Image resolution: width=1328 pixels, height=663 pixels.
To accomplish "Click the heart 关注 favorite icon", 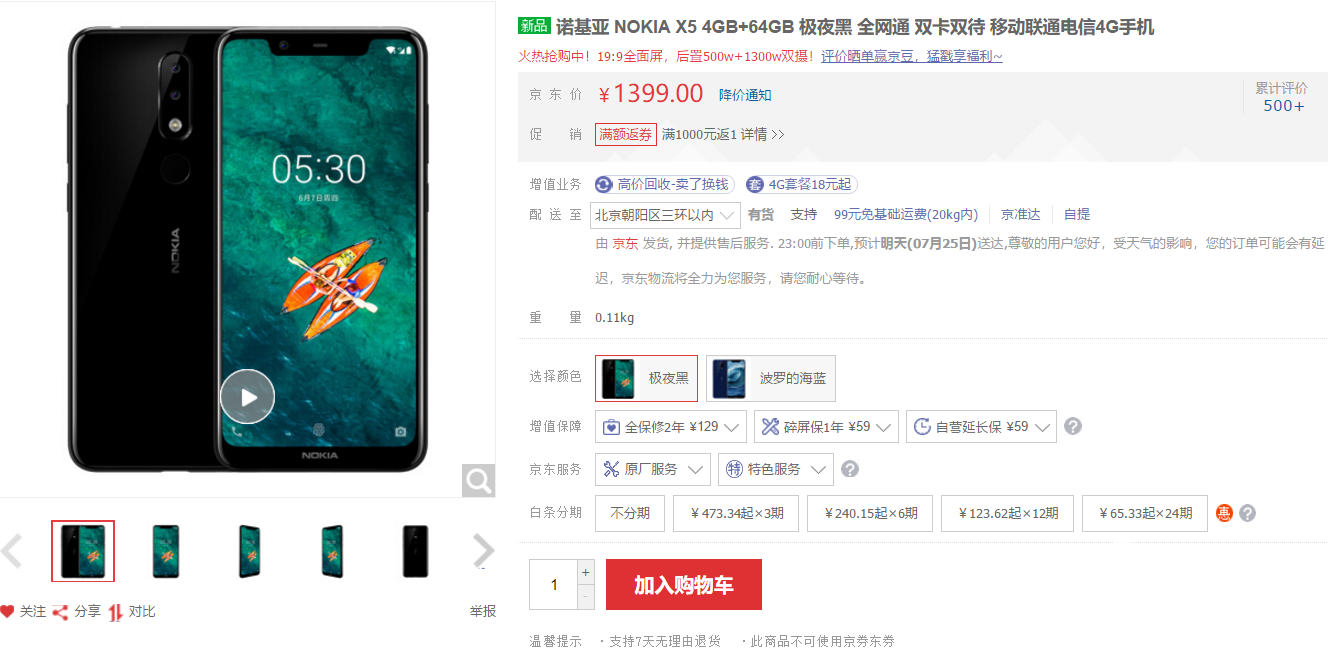I will tap(8, 611).
